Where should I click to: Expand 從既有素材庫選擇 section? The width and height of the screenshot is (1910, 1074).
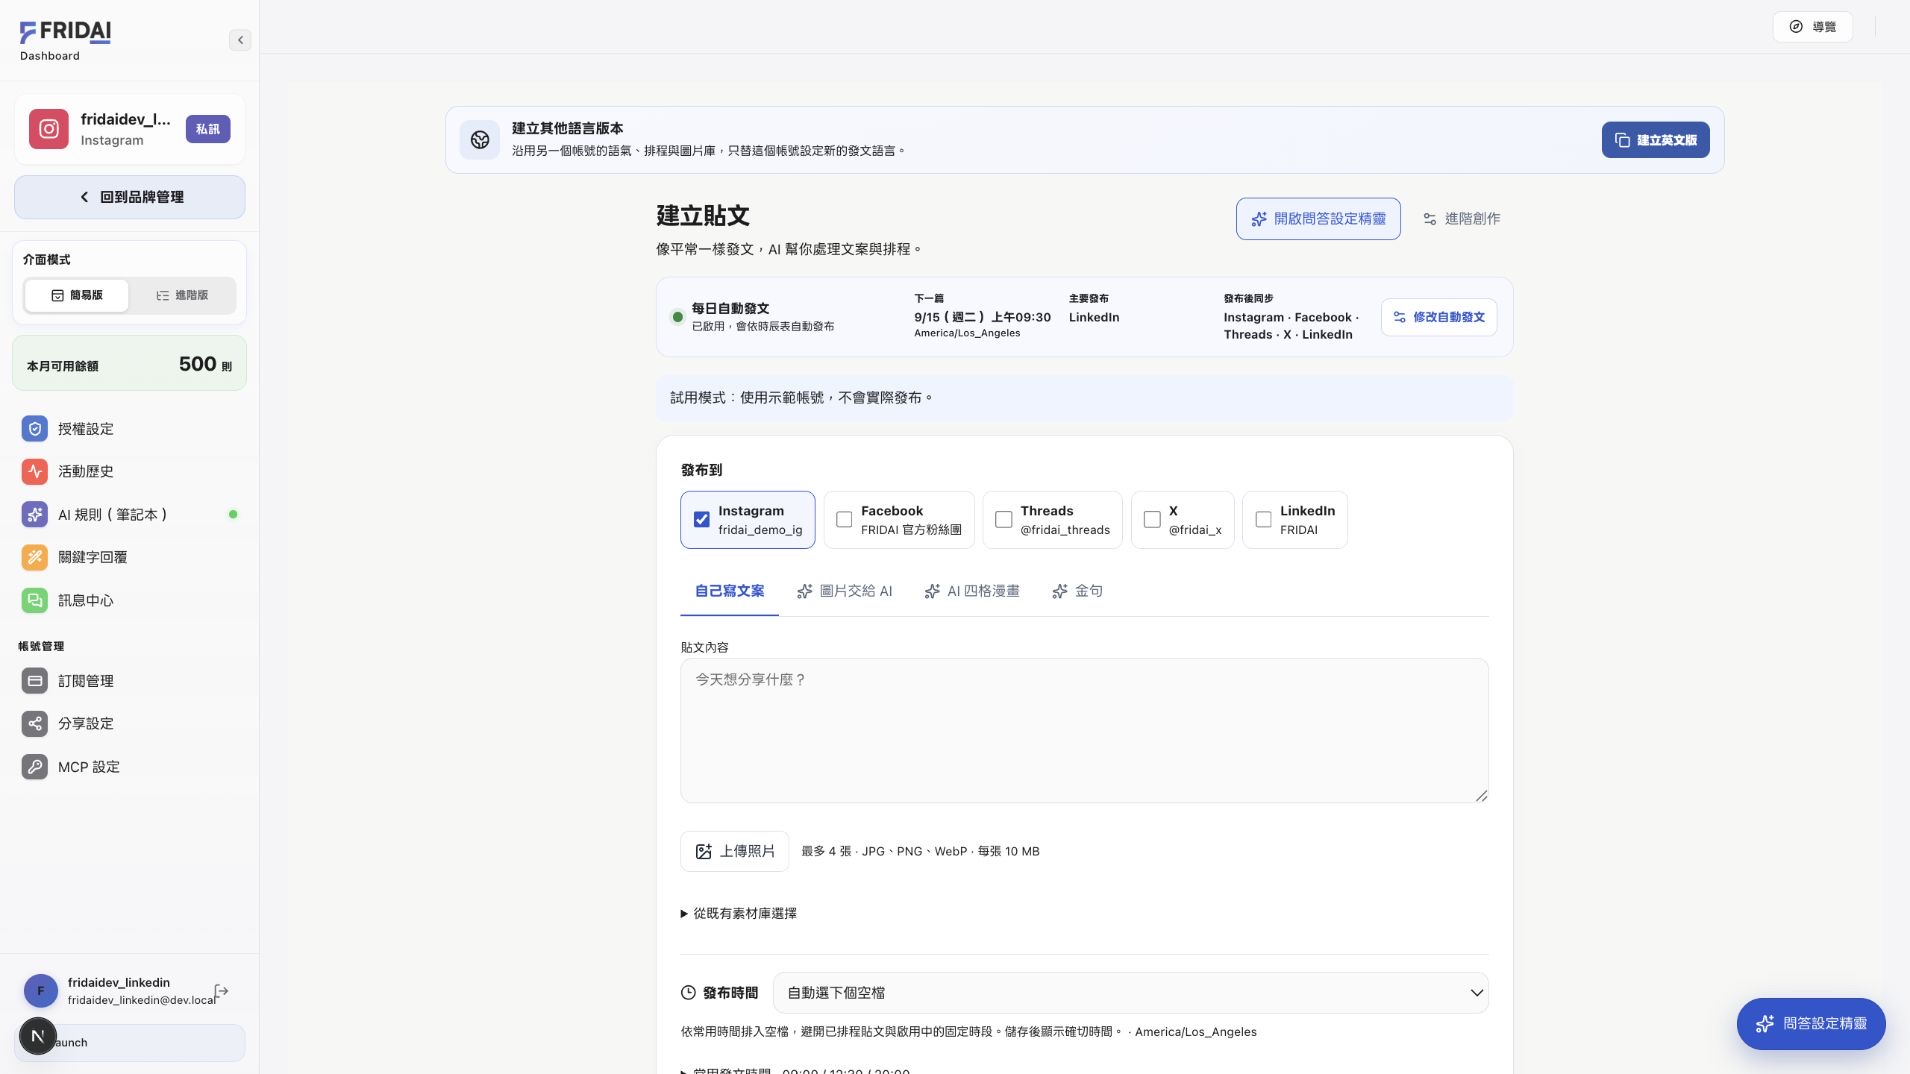tap(739, 914)
